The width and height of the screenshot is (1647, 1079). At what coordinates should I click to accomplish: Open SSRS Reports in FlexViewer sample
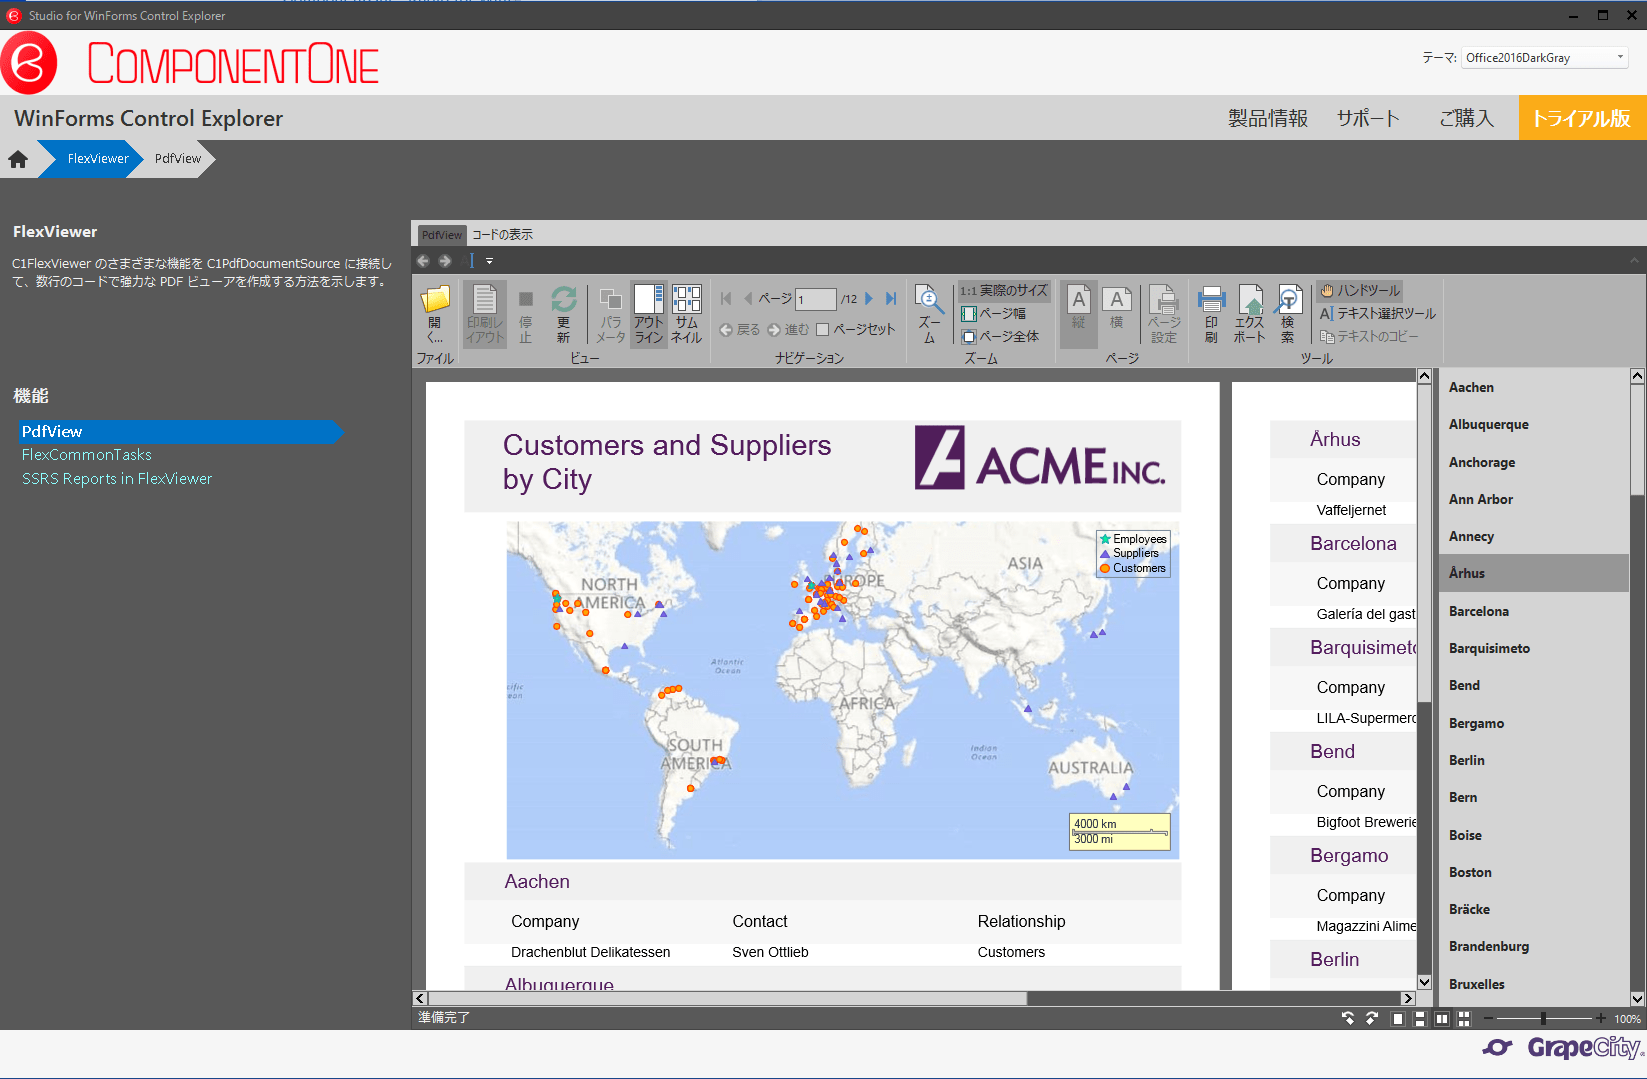click(117, 478)
